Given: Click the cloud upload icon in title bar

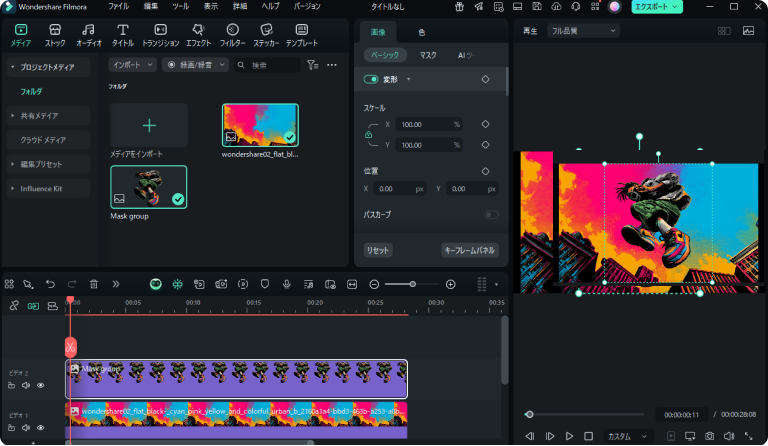Looking at the screenshot, I should [556, 7].
